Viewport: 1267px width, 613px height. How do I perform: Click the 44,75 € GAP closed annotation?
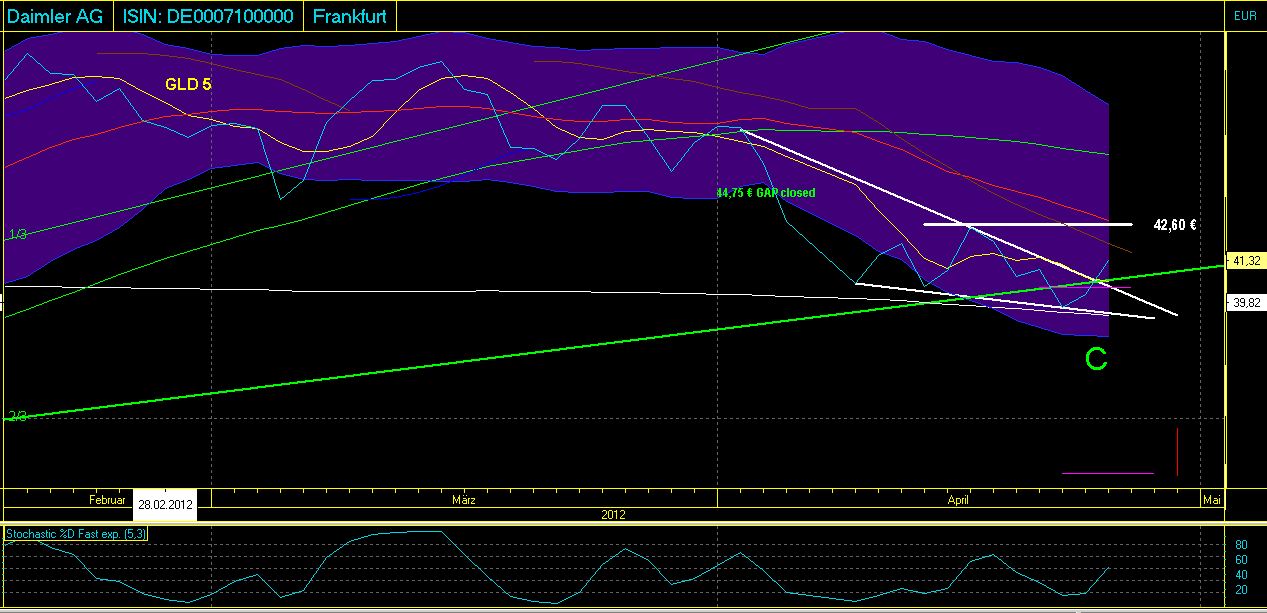pos(766,193)
